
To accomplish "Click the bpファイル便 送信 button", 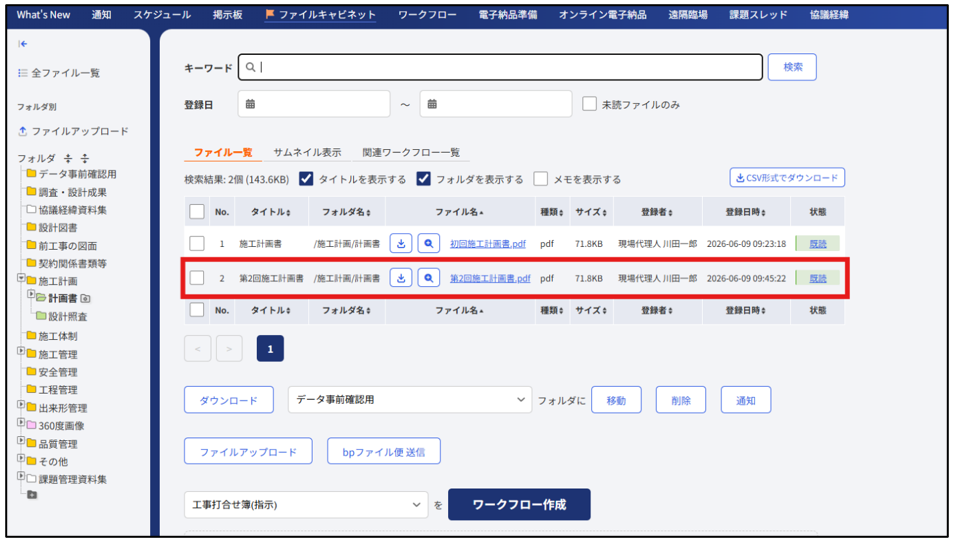I will click(384, 451).
